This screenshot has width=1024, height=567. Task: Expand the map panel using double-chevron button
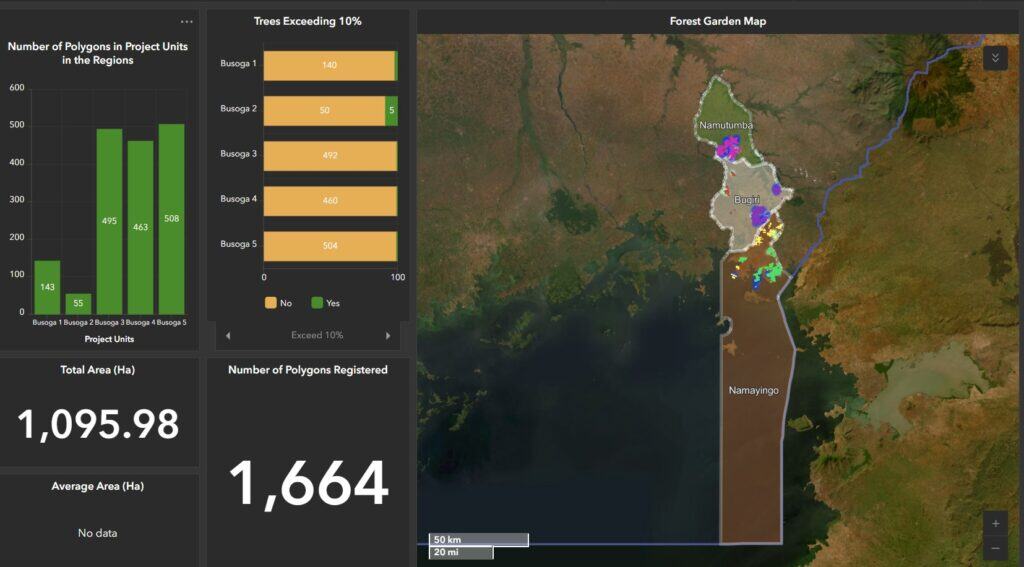[995, 58]
